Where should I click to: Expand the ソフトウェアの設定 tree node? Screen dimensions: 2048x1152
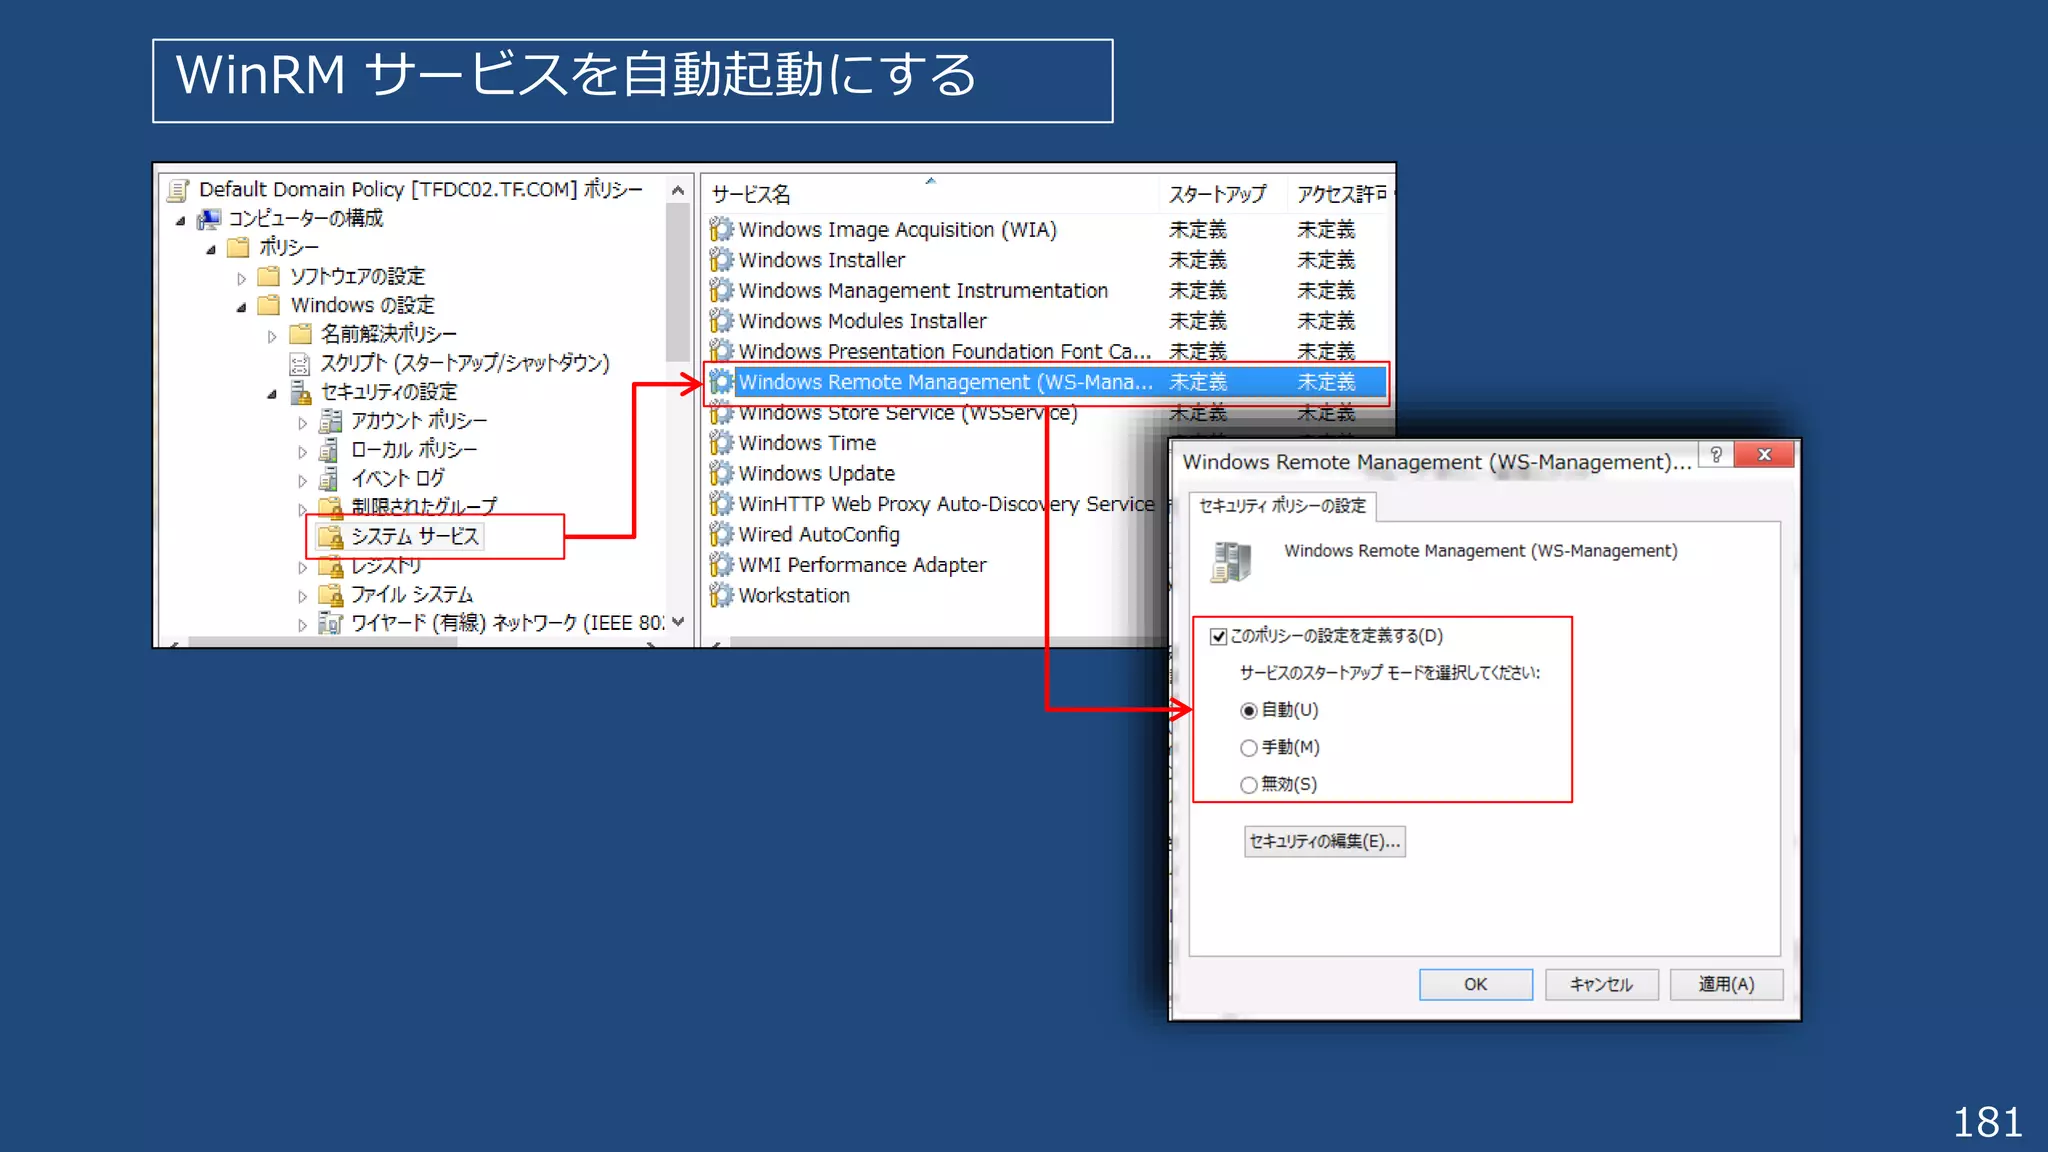tap(241, 278)
